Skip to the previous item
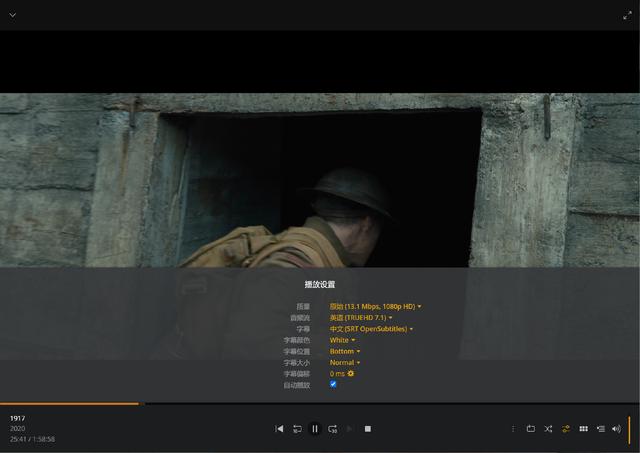Viewport: 640px width, 453px height. pyautogui.click(x=279, y=429)
